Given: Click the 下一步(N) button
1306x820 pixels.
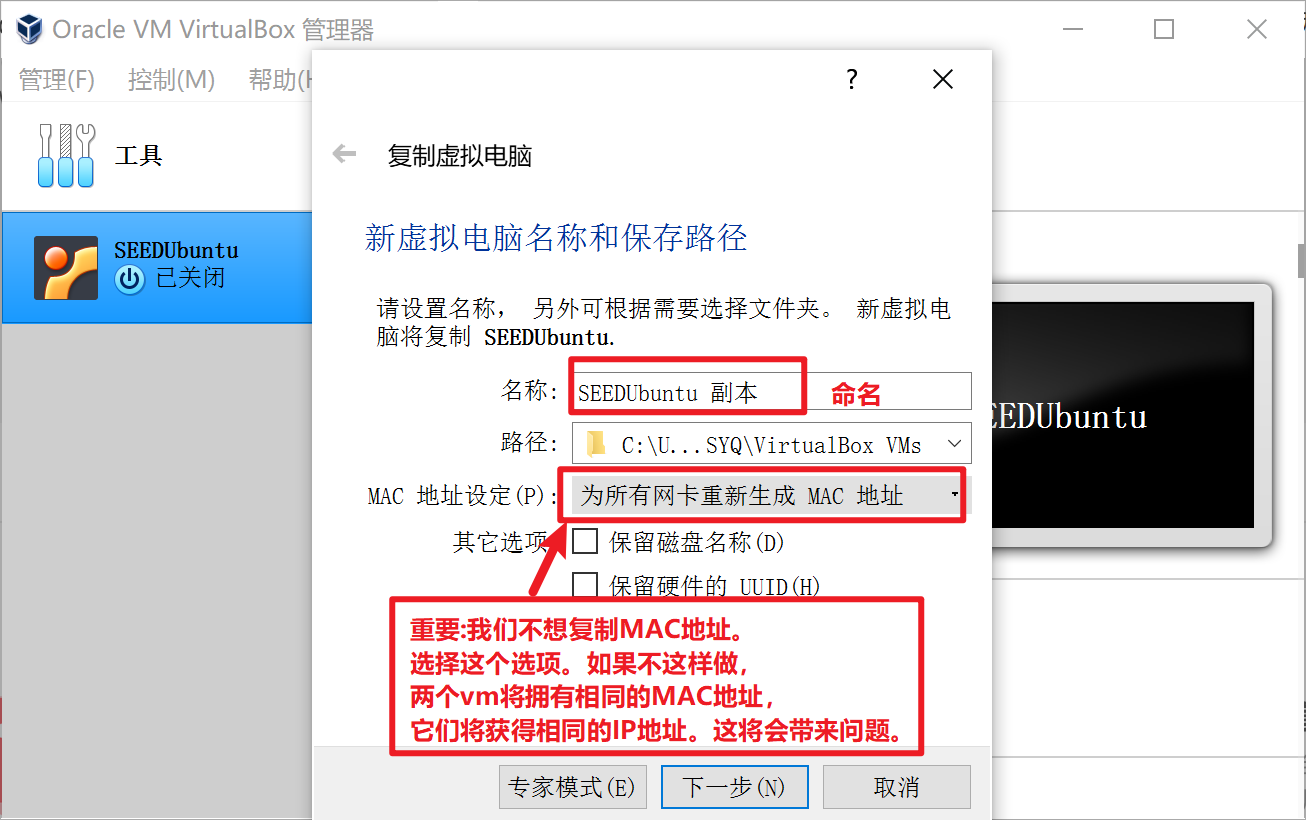Looking at the screenshot, I should click(734, 787).
